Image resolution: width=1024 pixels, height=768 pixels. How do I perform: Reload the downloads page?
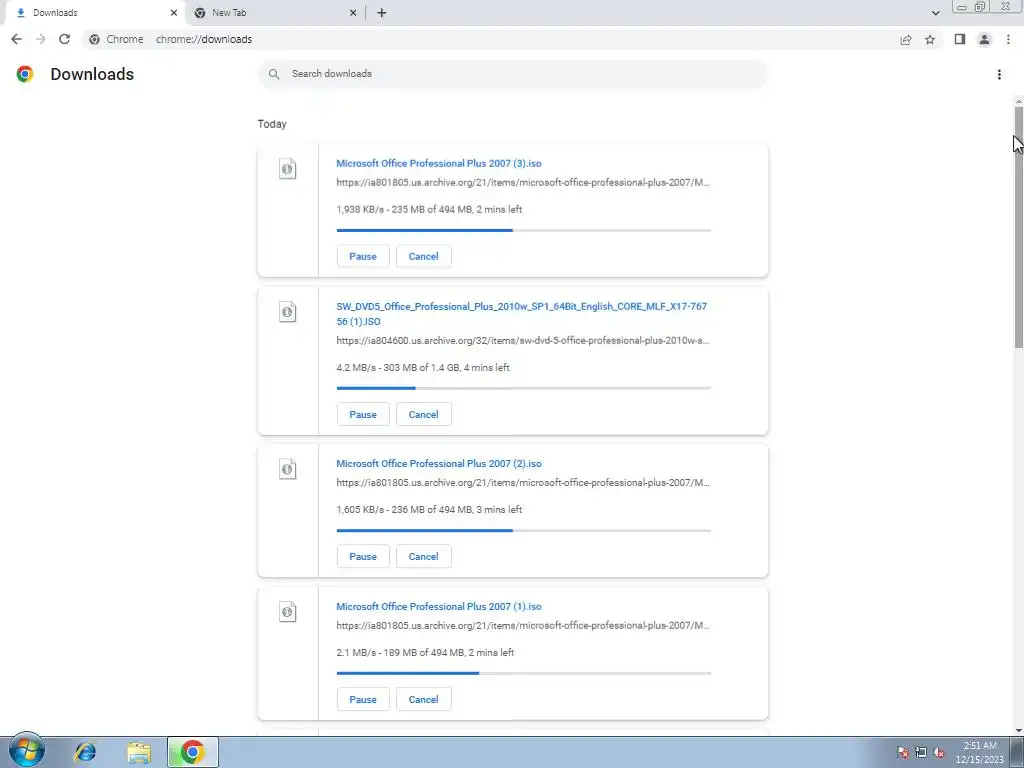(x=64, y=39)
